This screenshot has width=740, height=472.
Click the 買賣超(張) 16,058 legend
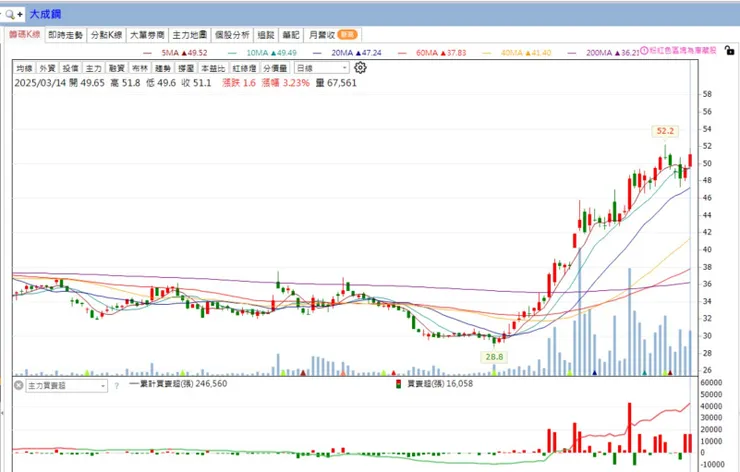click(x=440, y=384)
